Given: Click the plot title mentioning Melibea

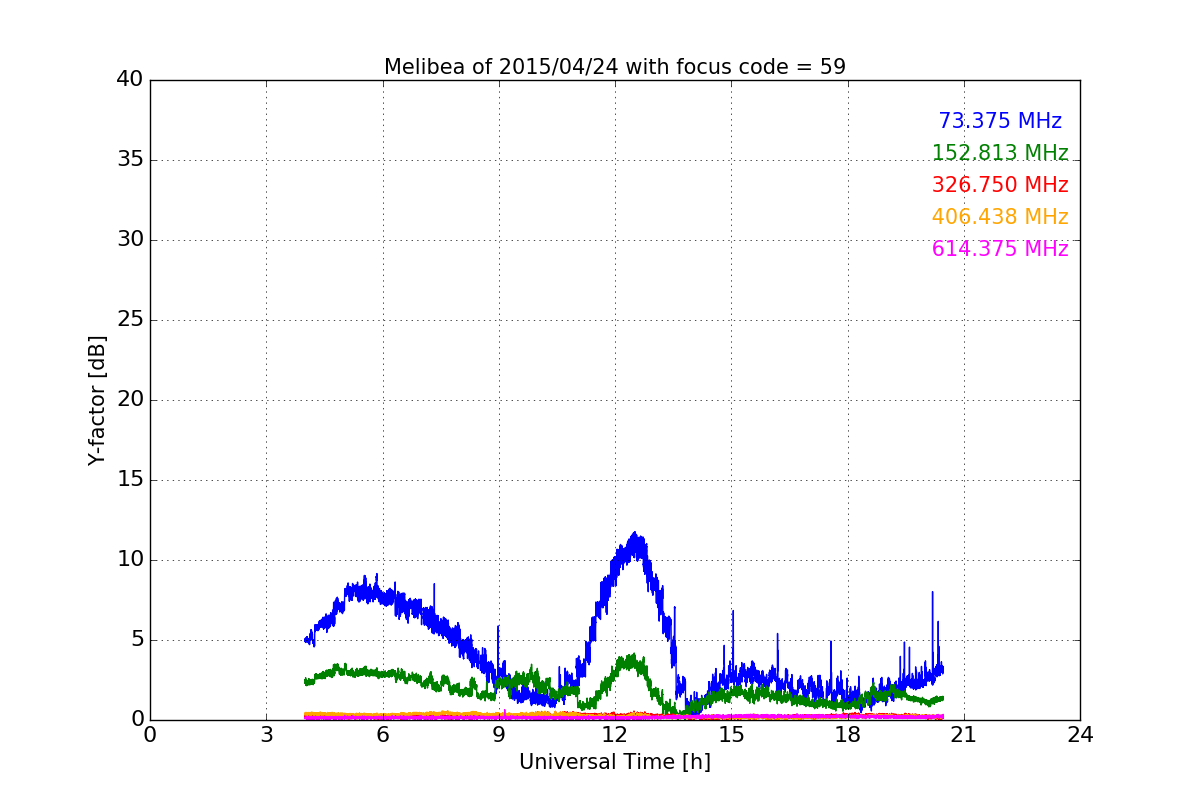Looking at the screenshot, I should (615, 67).
